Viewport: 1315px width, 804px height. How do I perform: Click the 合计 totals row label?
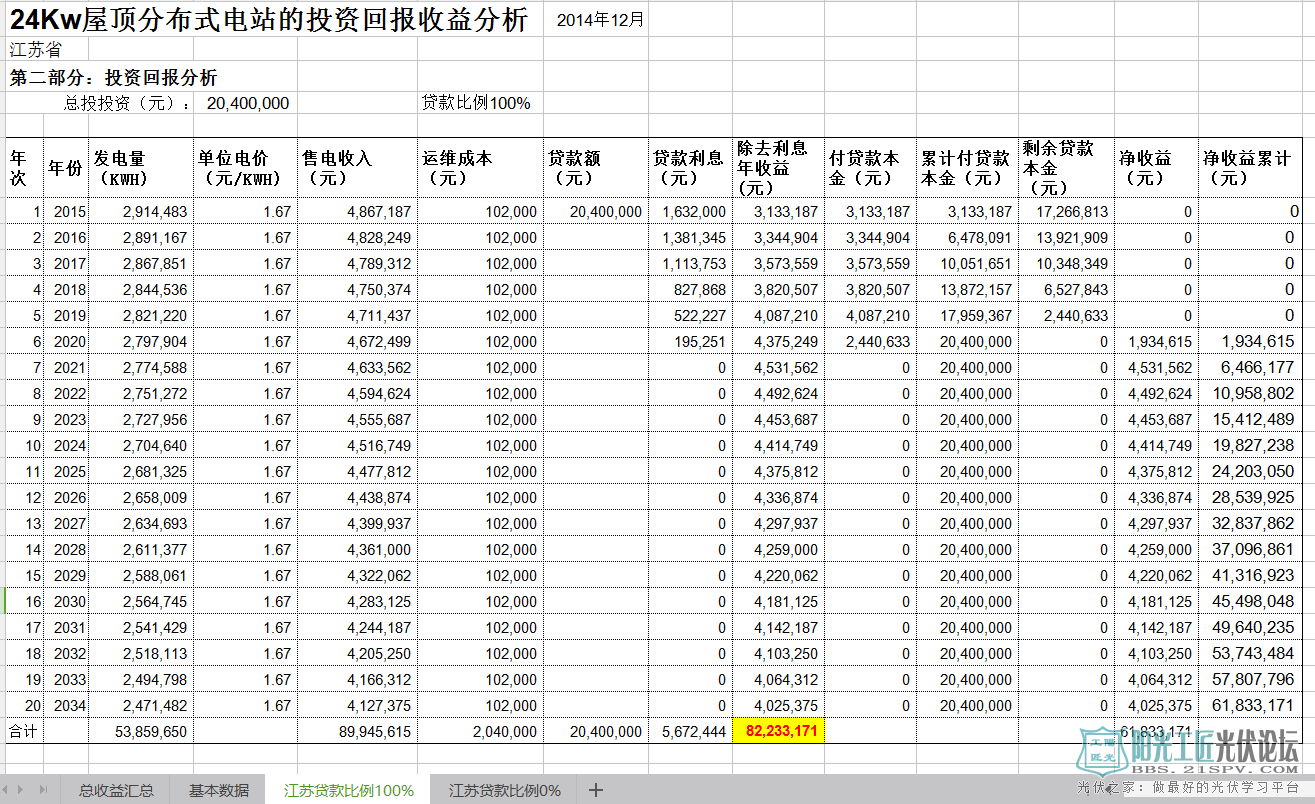pos(24,732)
